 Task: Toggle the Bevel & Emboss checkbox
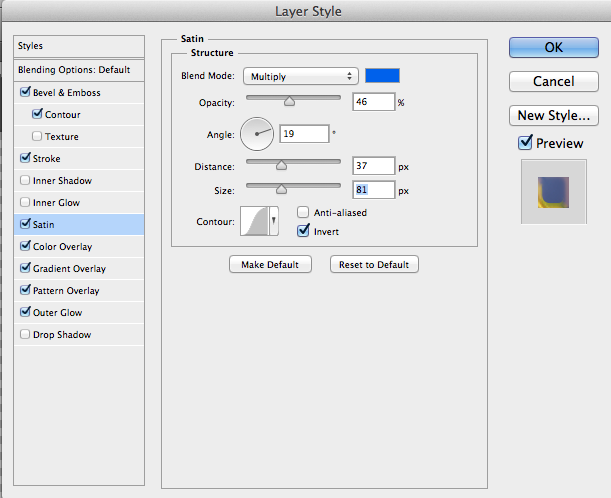[25, 92]
